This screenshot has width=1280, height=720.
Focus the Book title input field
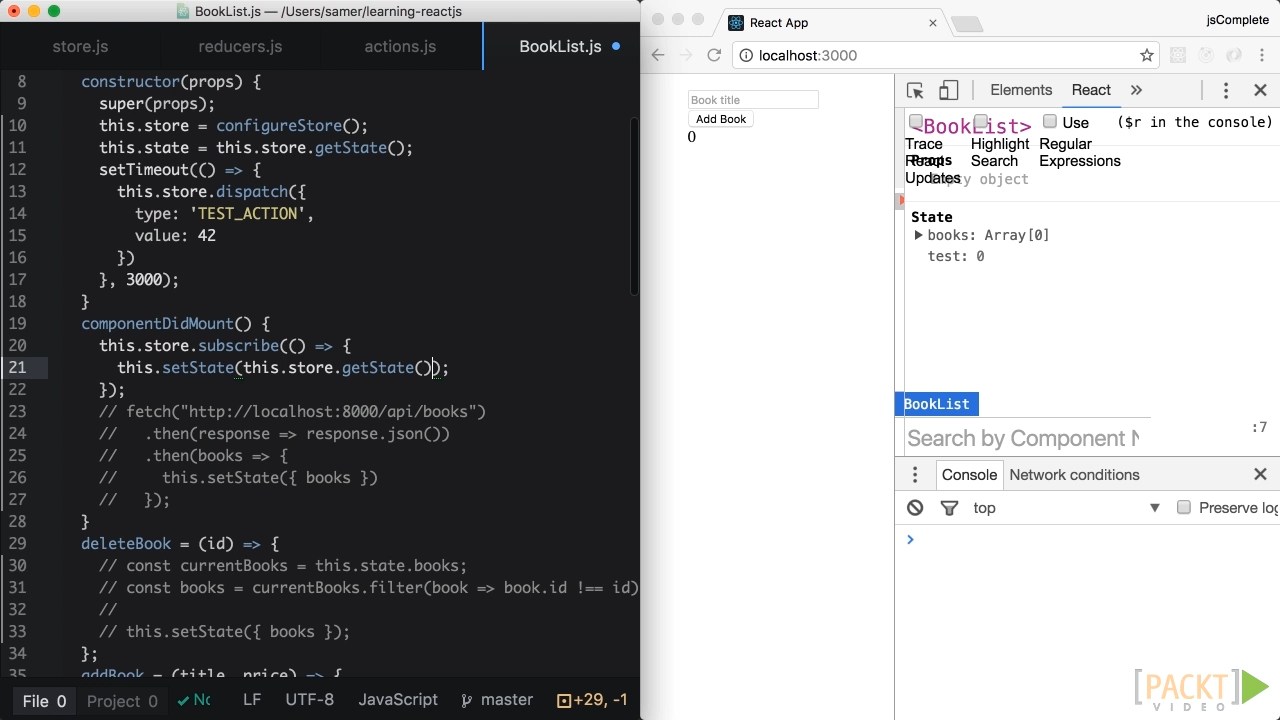(753, 100)
